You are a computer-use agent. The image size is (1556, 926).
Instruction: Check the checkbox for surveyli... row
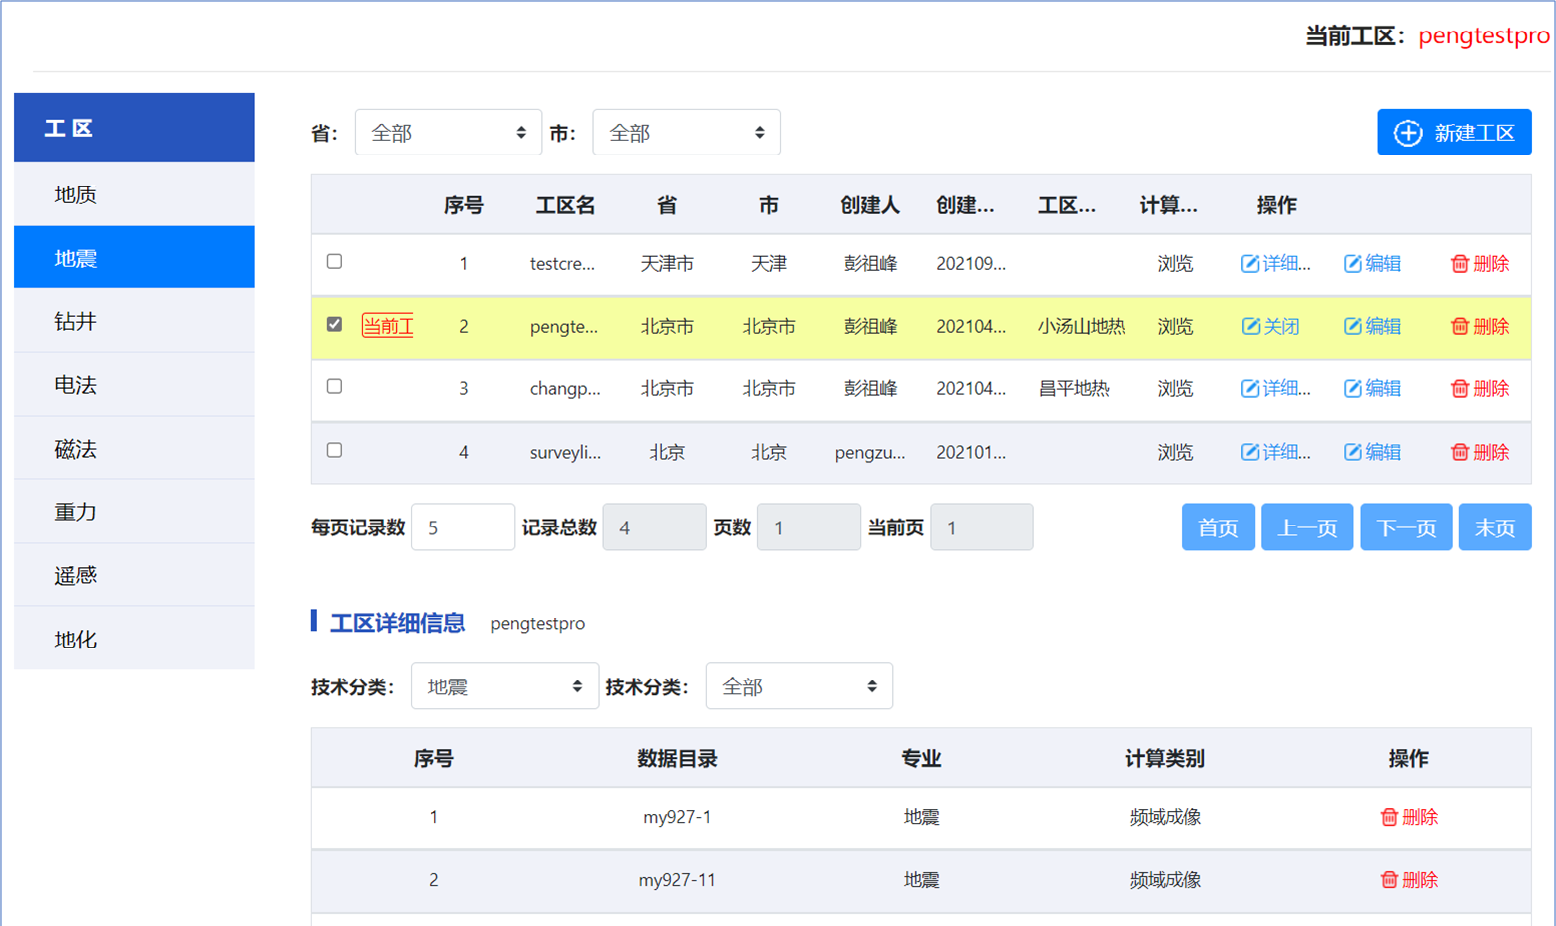coord(335,450)
